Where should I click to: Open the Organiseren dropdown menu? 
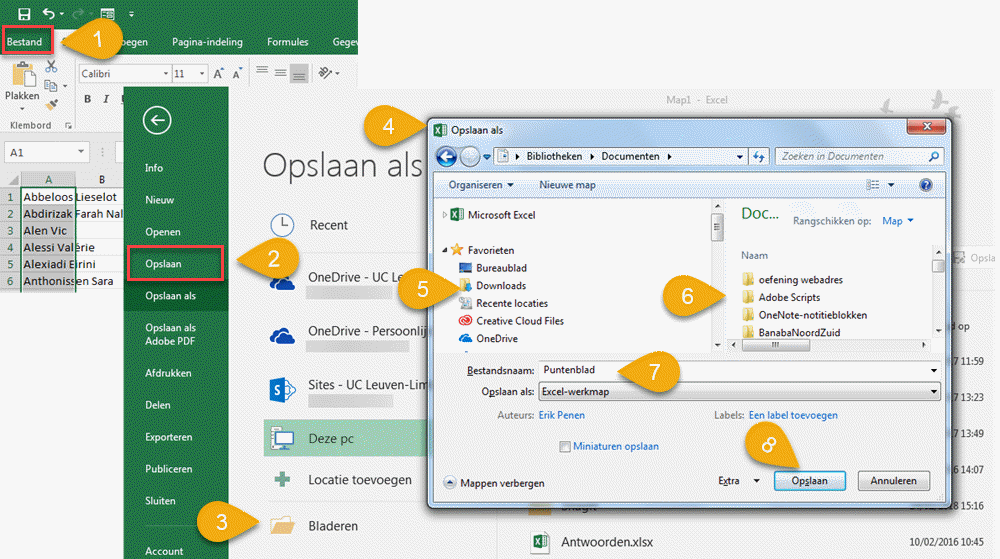[x=481, y=185]
